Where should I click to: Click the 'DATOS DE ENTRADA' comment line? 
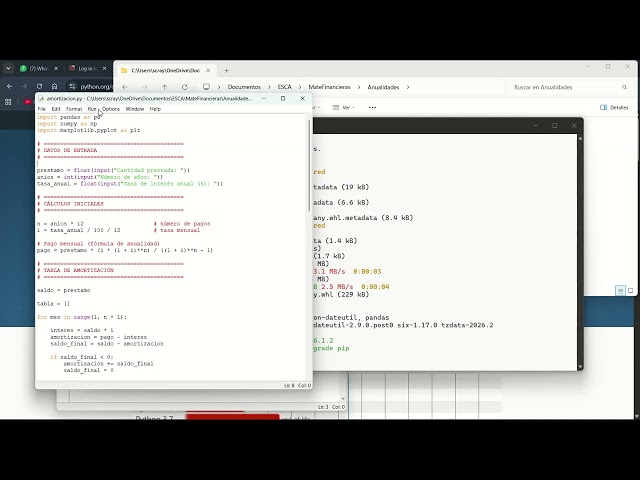point(67,150)
